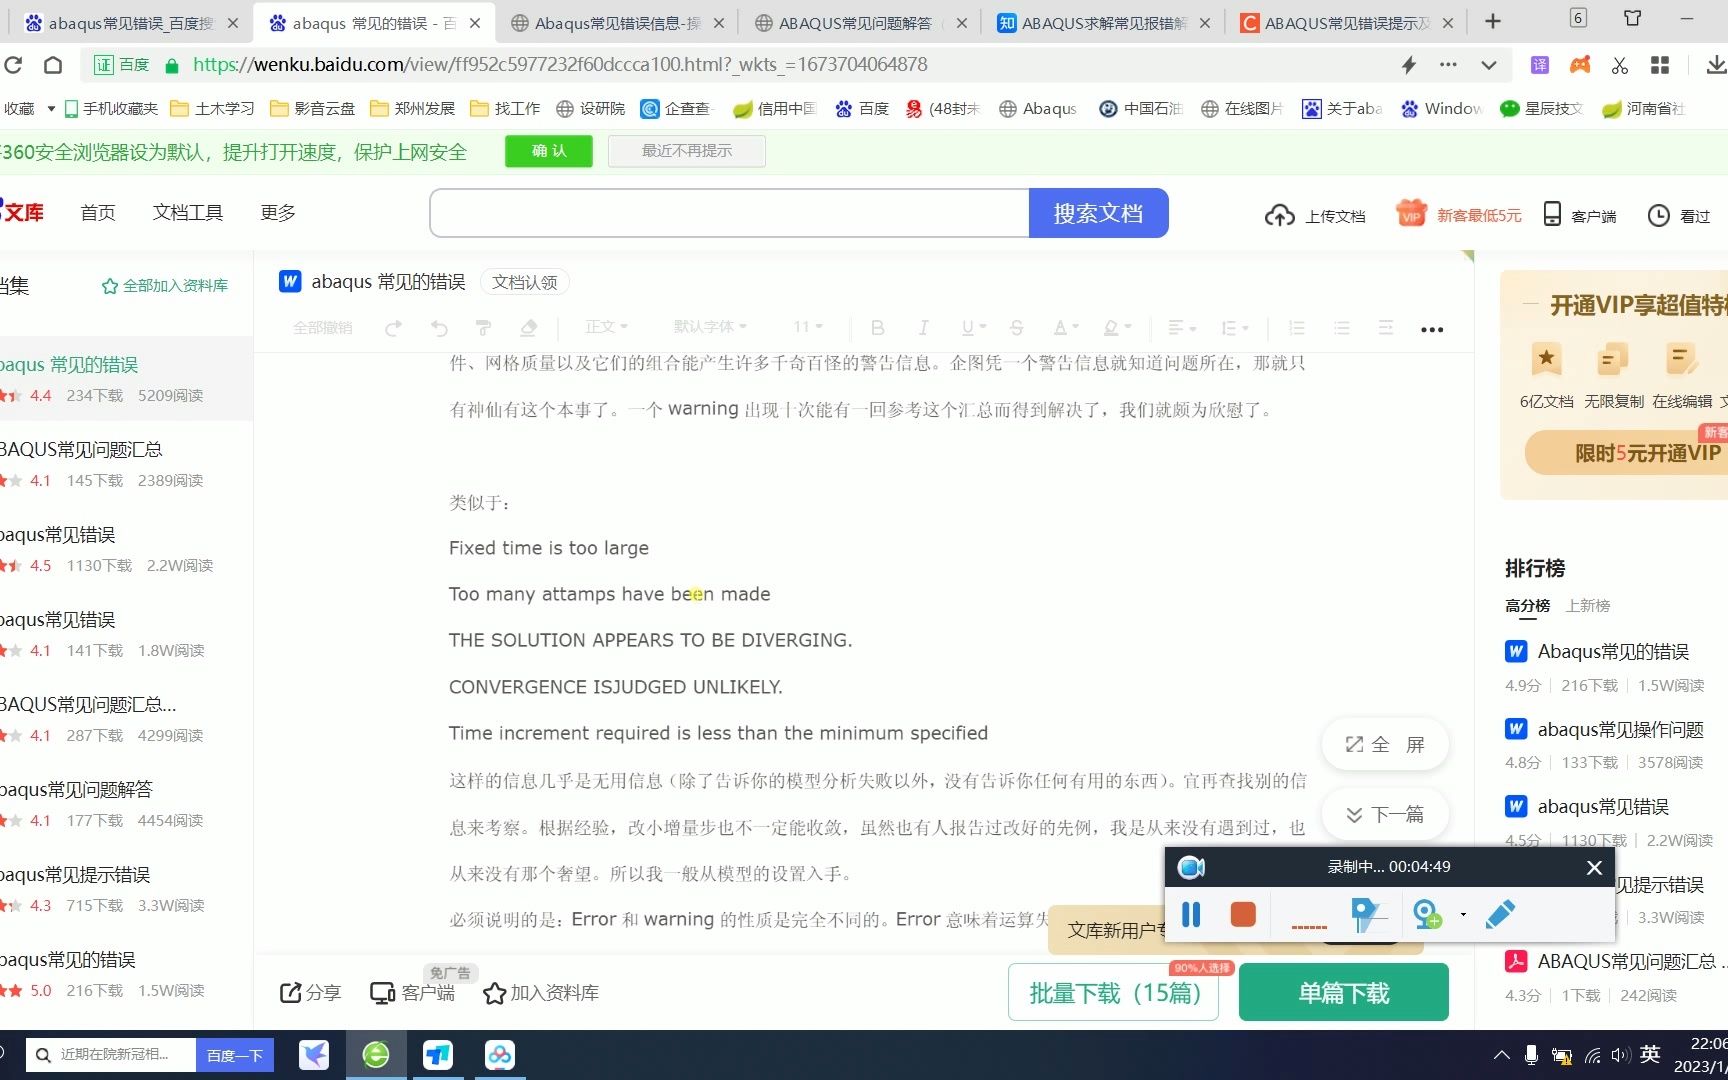Click the 最近不再提示 button
This screenshot has width=1728, height=1080.
[x=687, y=151]
